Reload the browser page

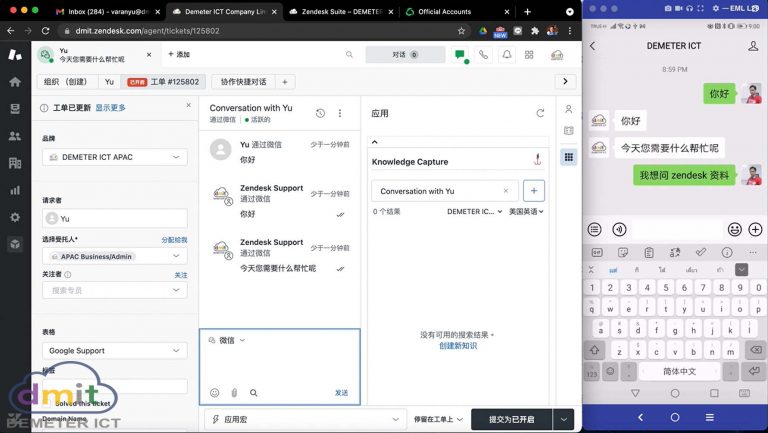[x=46, y=31]
